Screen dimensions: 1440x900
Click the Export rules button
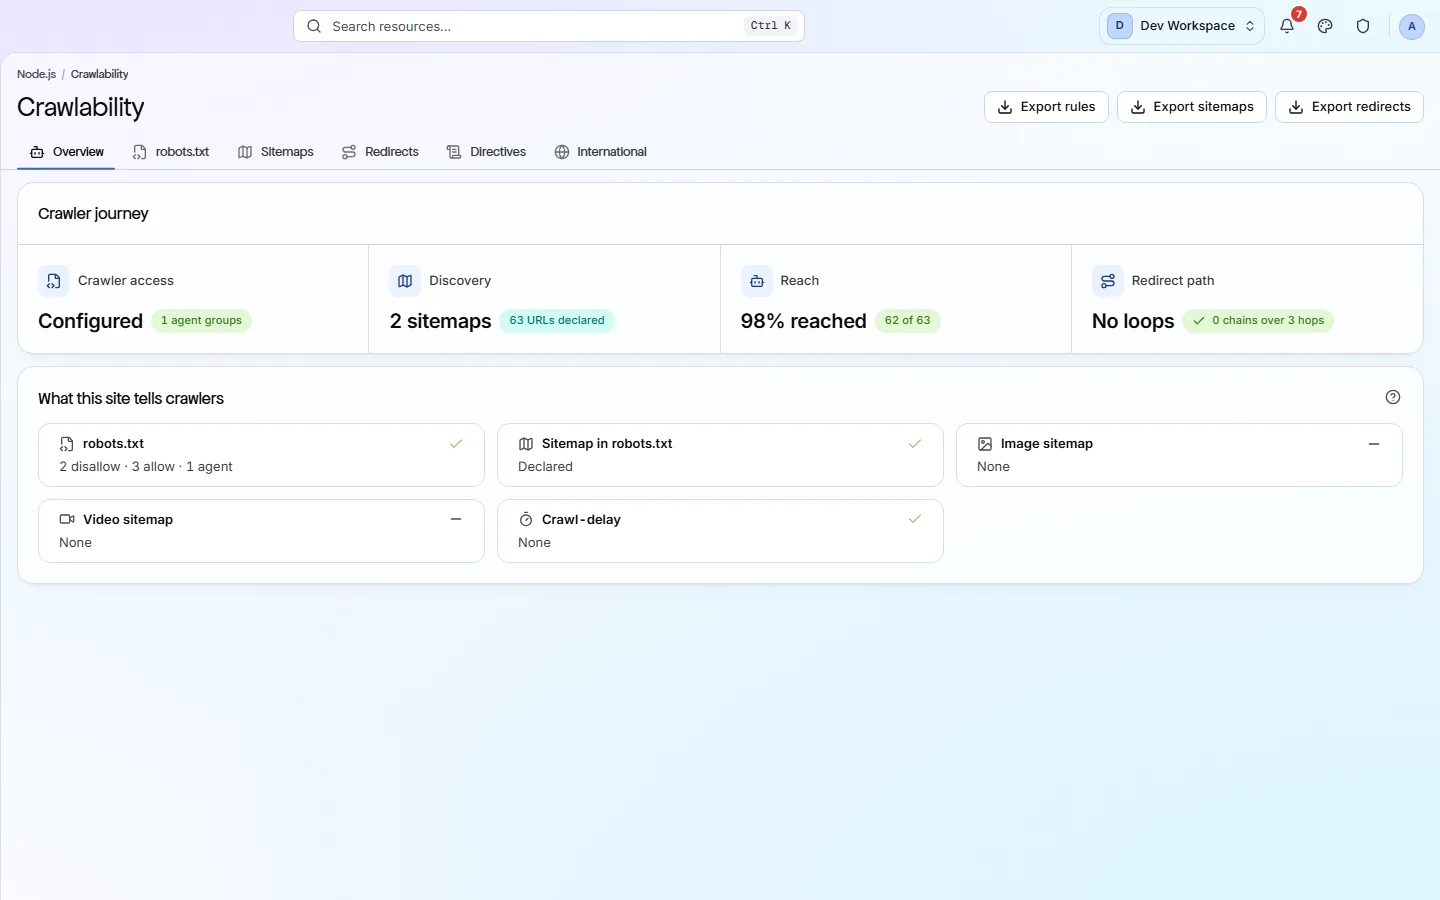click(1046, 107)
